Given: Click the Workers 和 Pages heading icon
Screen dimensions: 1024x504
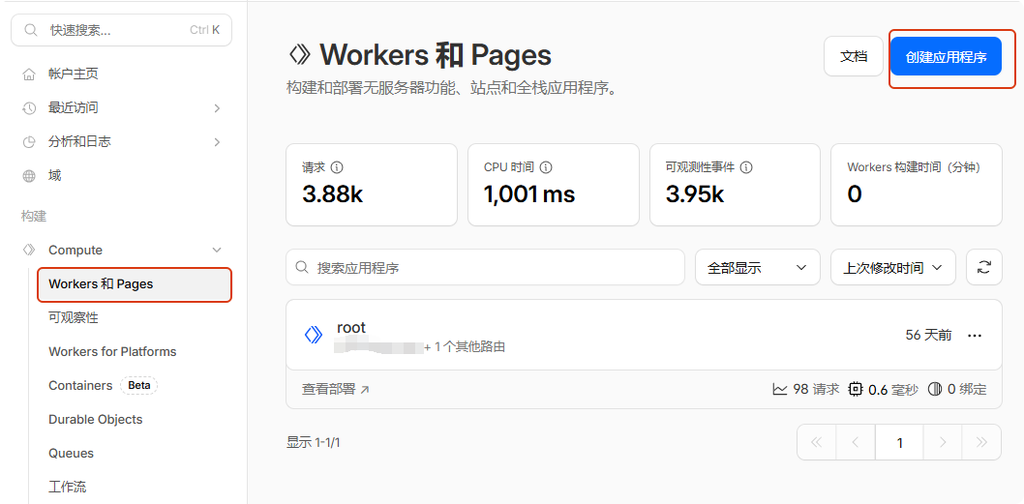Looking at the screenshot, I should pos(299,55).
